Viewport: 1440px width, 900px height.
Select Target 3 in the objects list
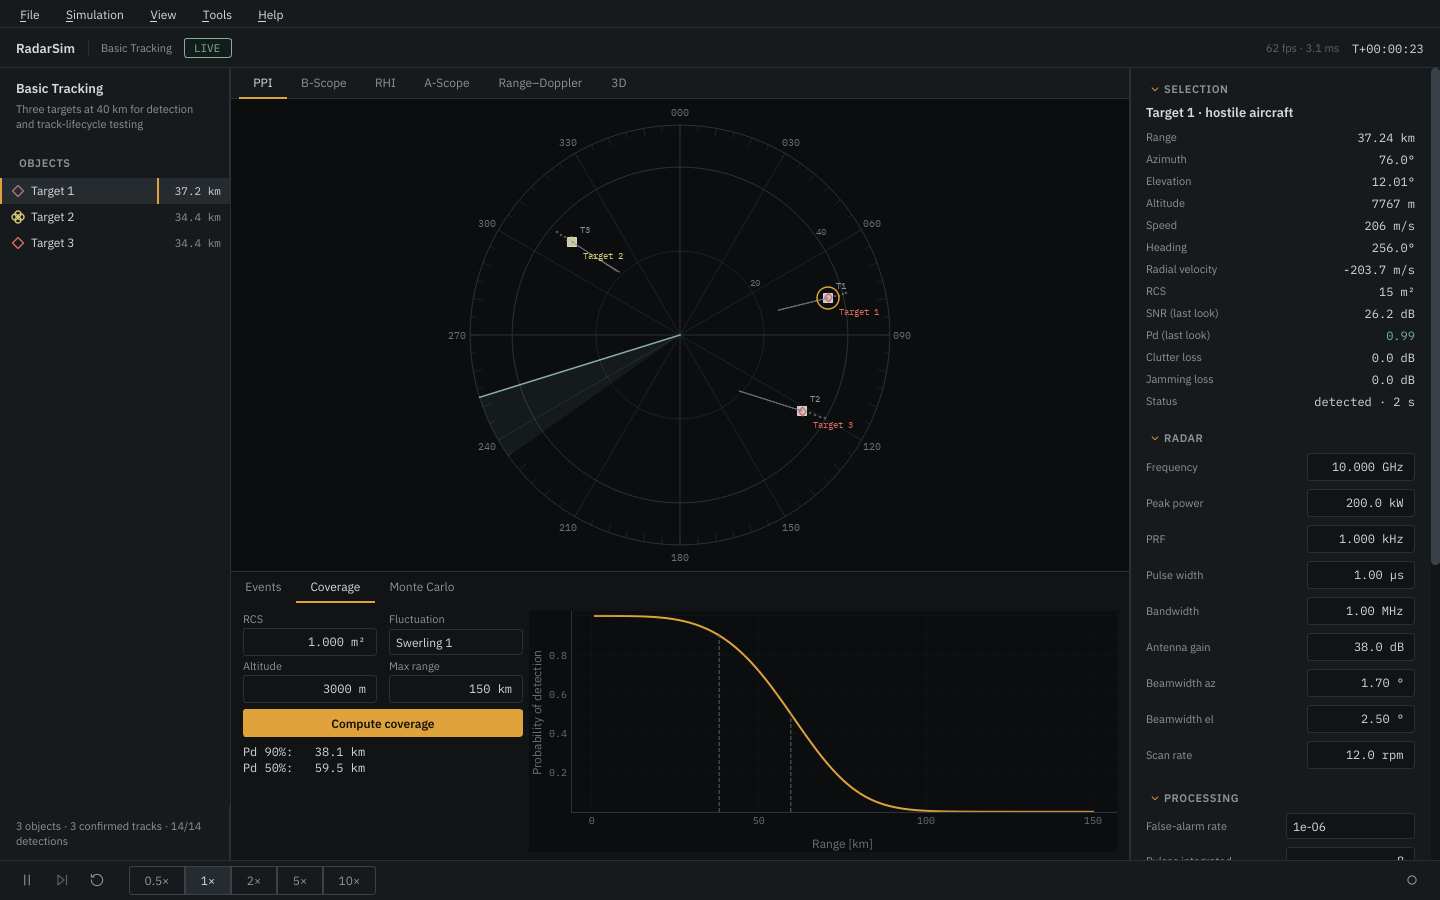[x=115, y=243]
